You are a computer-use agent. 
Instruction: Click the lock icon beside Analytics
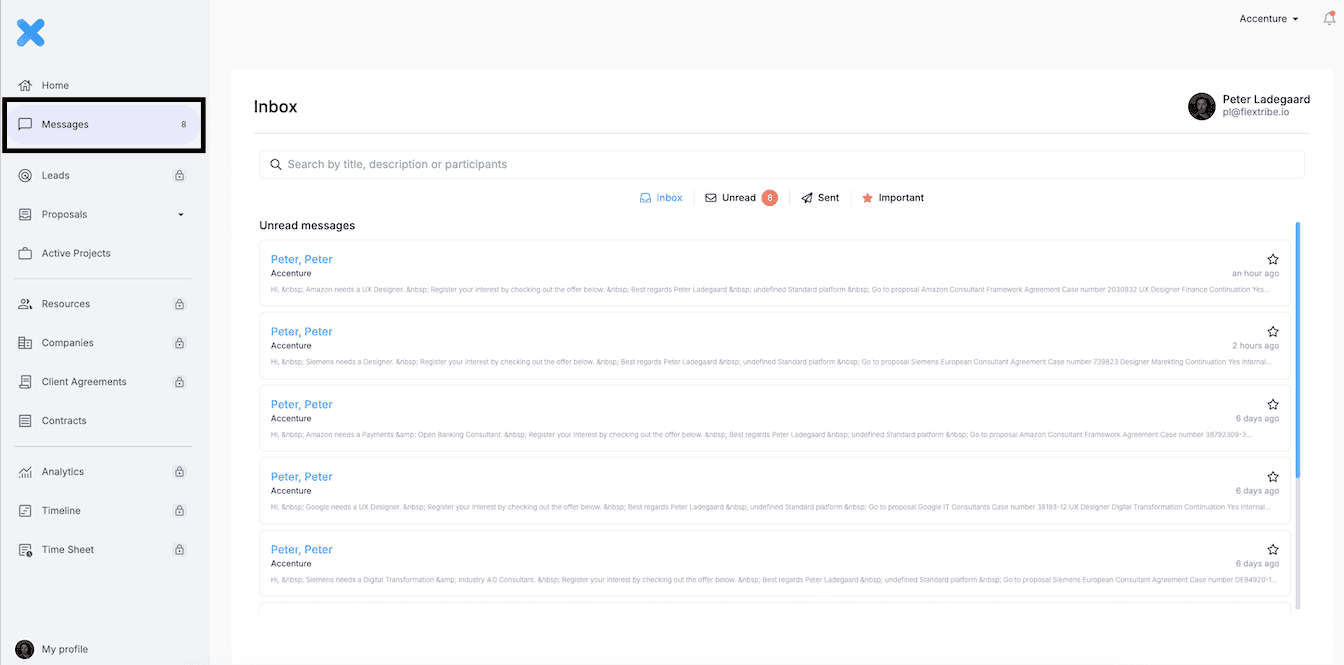[180, 472]
